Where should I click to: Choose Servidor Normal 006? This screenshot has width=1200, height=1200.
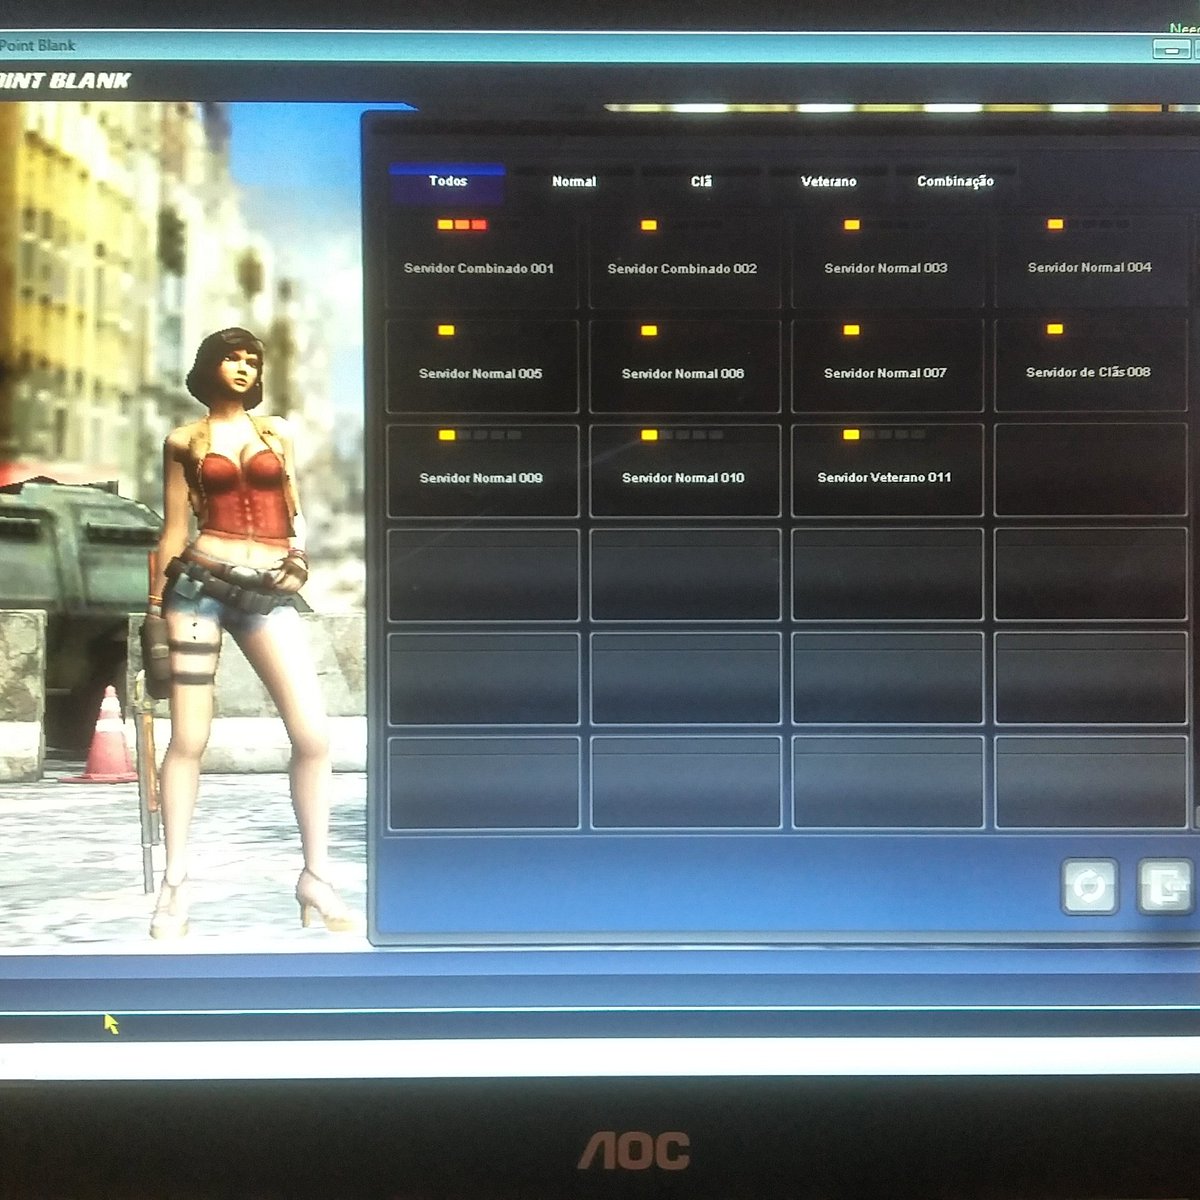pyautogui.click(x=685, y=365)
